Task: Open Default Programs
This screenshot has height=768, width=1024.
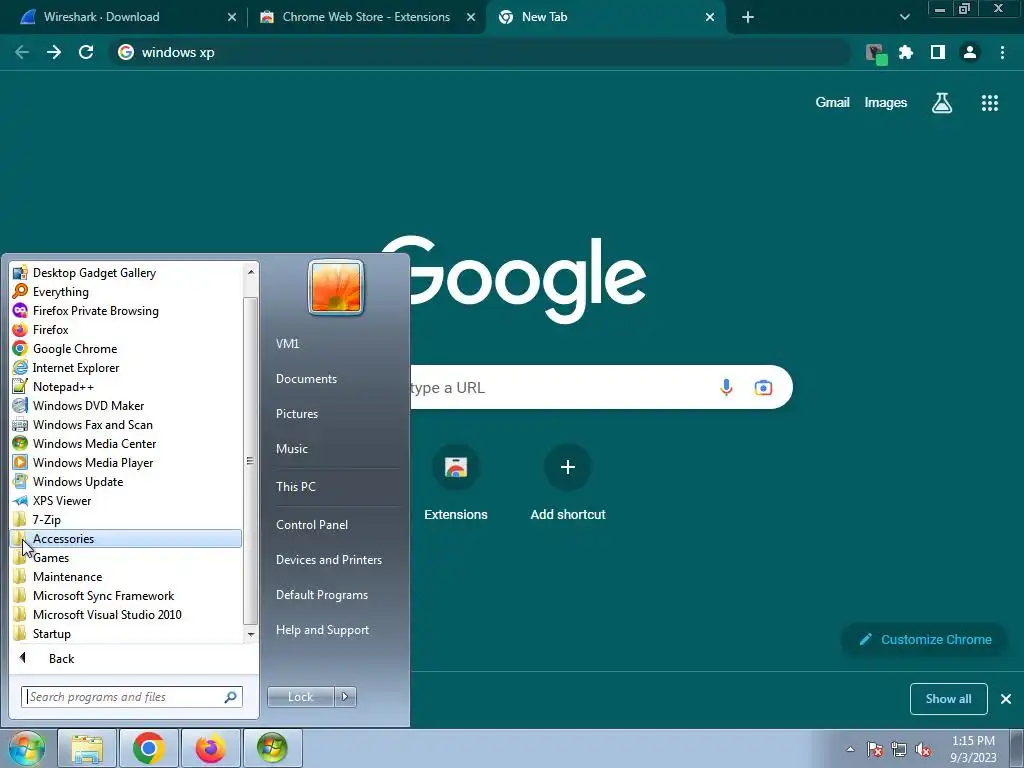Action: coord(321,595)
